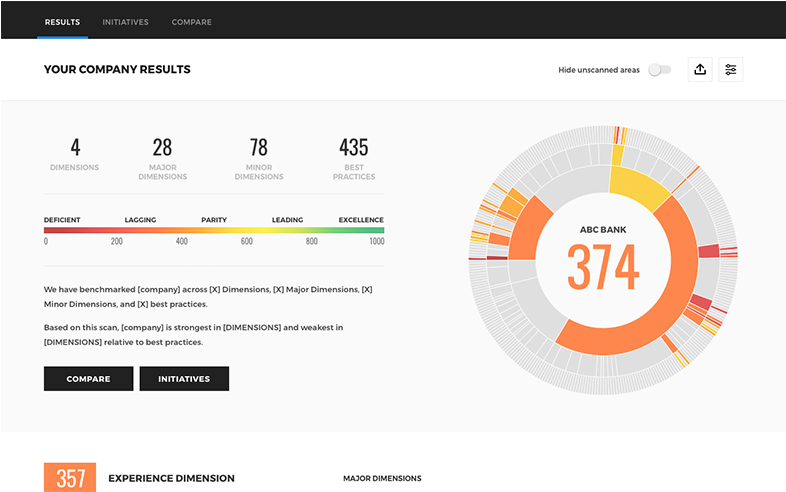Go to the Compare tab in top bar

coord(191,21)
